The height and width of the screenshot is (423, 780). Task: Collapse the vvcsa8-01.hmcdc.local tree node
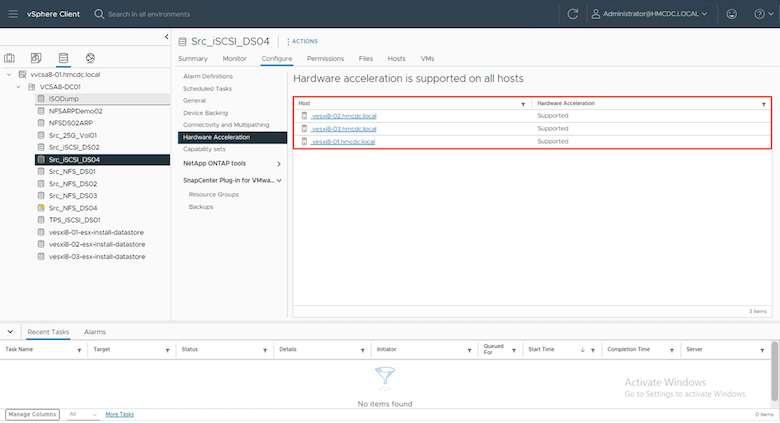10,74
